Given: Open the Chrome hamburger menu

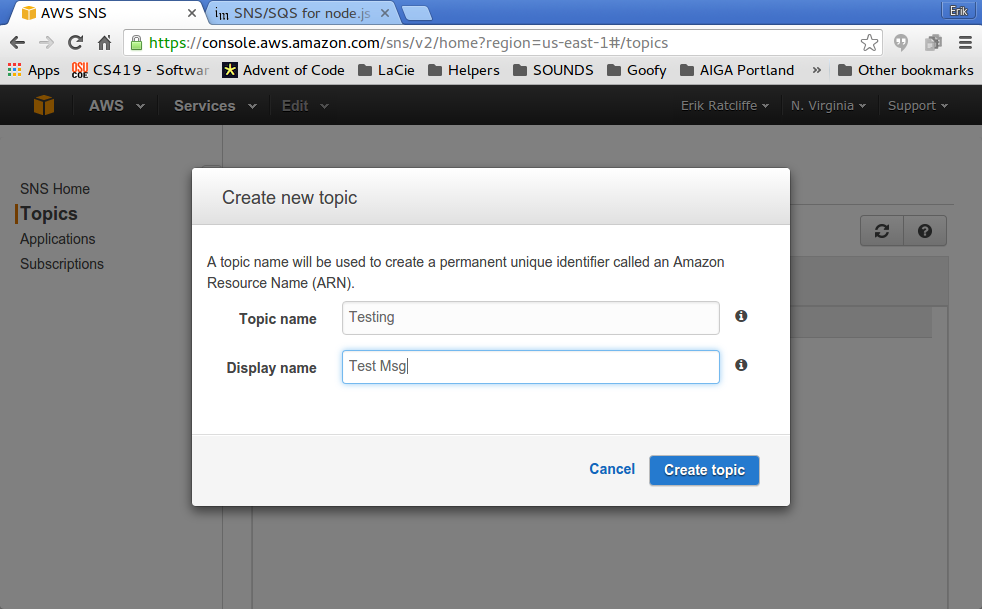Looking at the screenshot, I should pos(965,43).
